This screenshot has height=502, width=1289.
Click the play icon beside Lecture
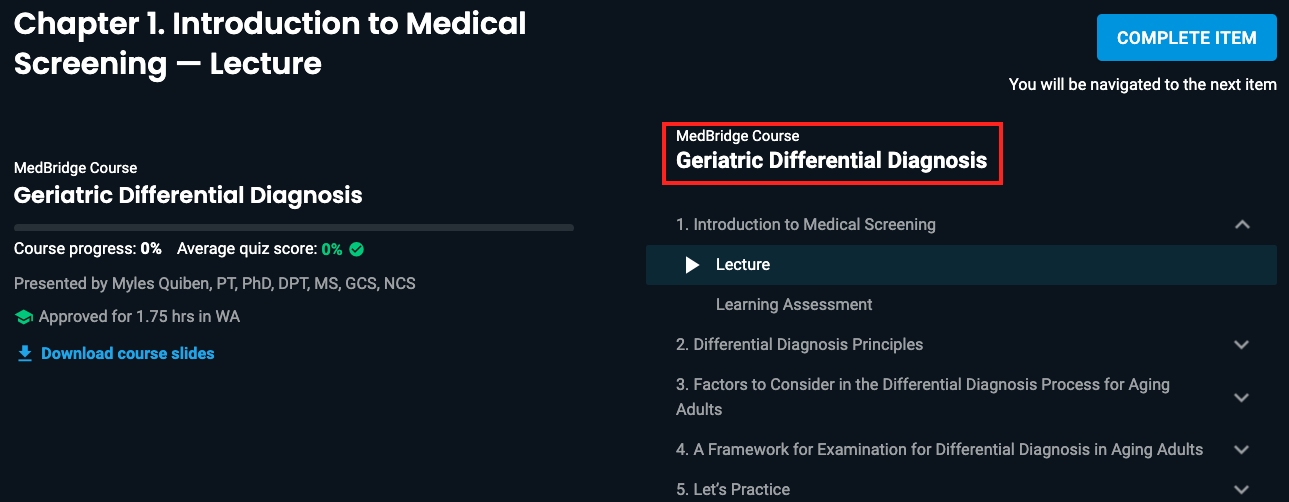pyautogui.click(x=692, y=265)
